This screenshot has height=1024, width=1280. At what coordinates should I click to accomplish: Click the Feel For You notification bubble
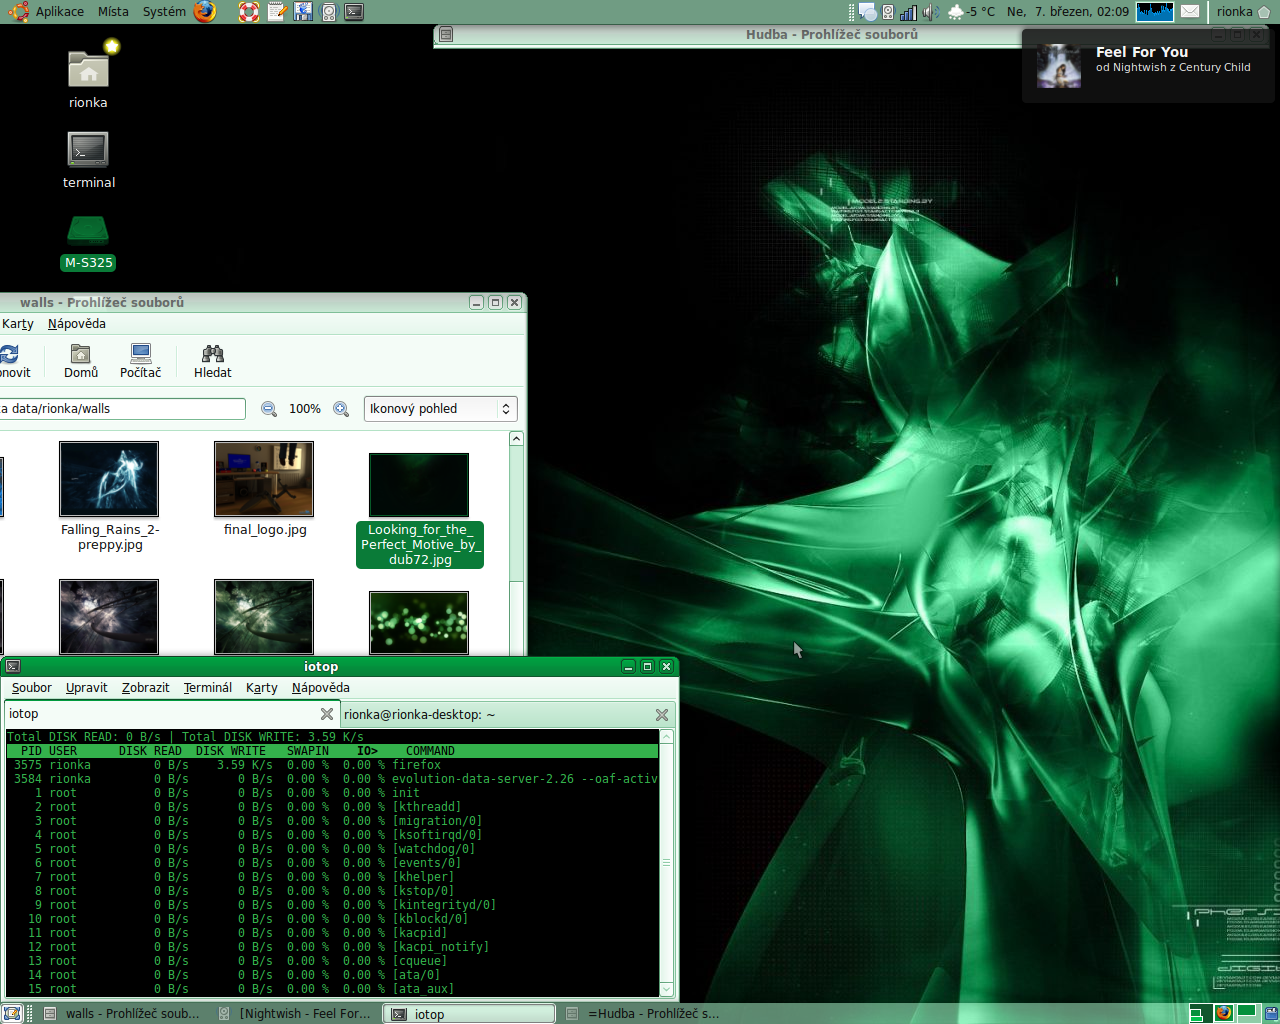pyautogui.click(x=1148, y=66)
